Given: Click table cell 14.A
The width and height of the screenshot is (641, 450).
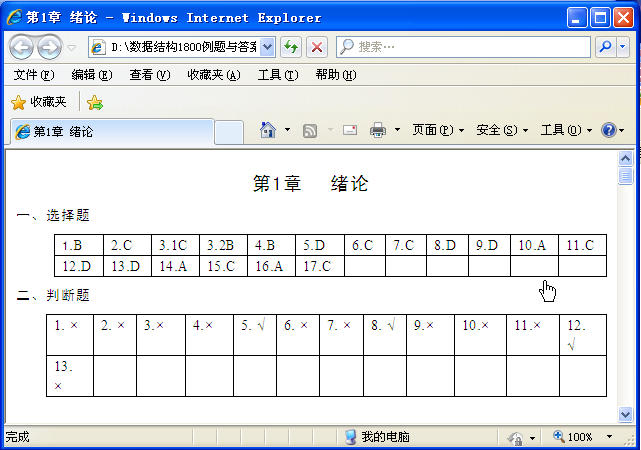Looking at the screenshot, I should (x=175, y=266).
